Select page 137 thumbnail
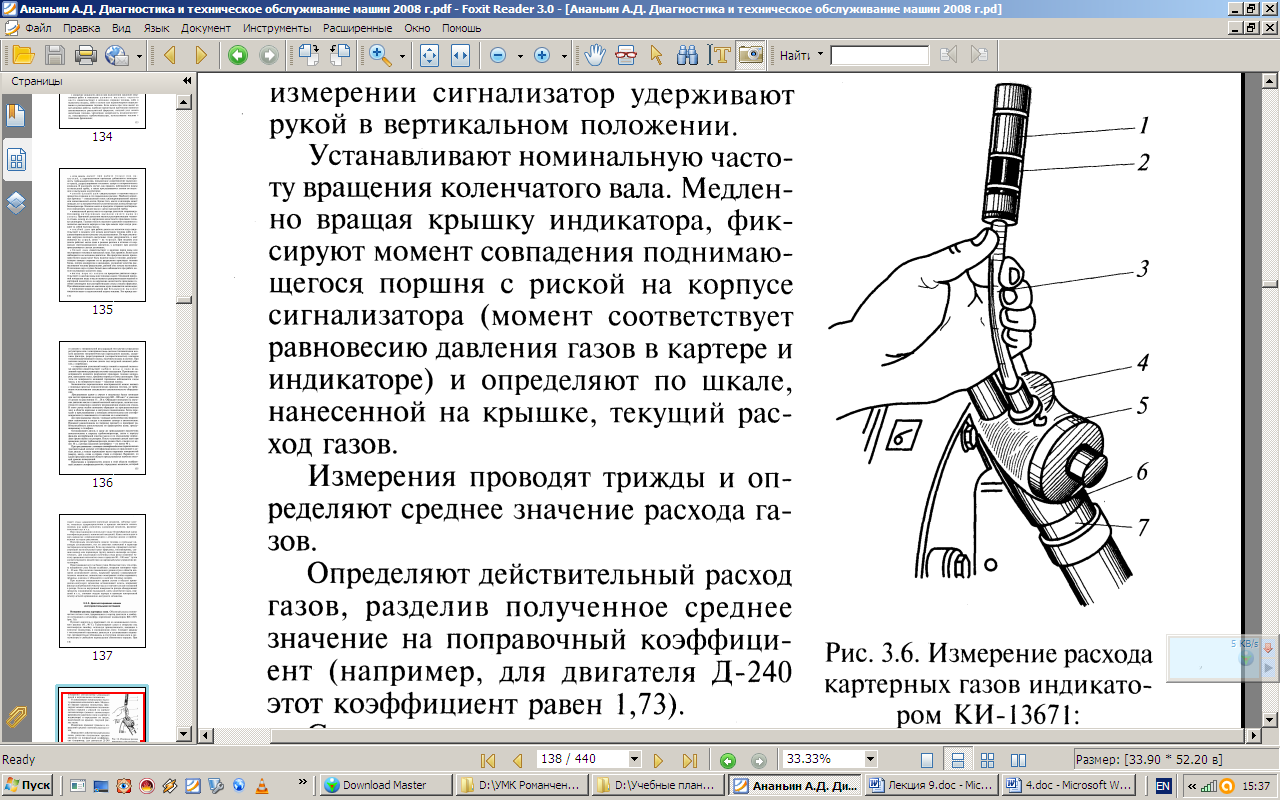1280x800 pixels. (102, 581)
